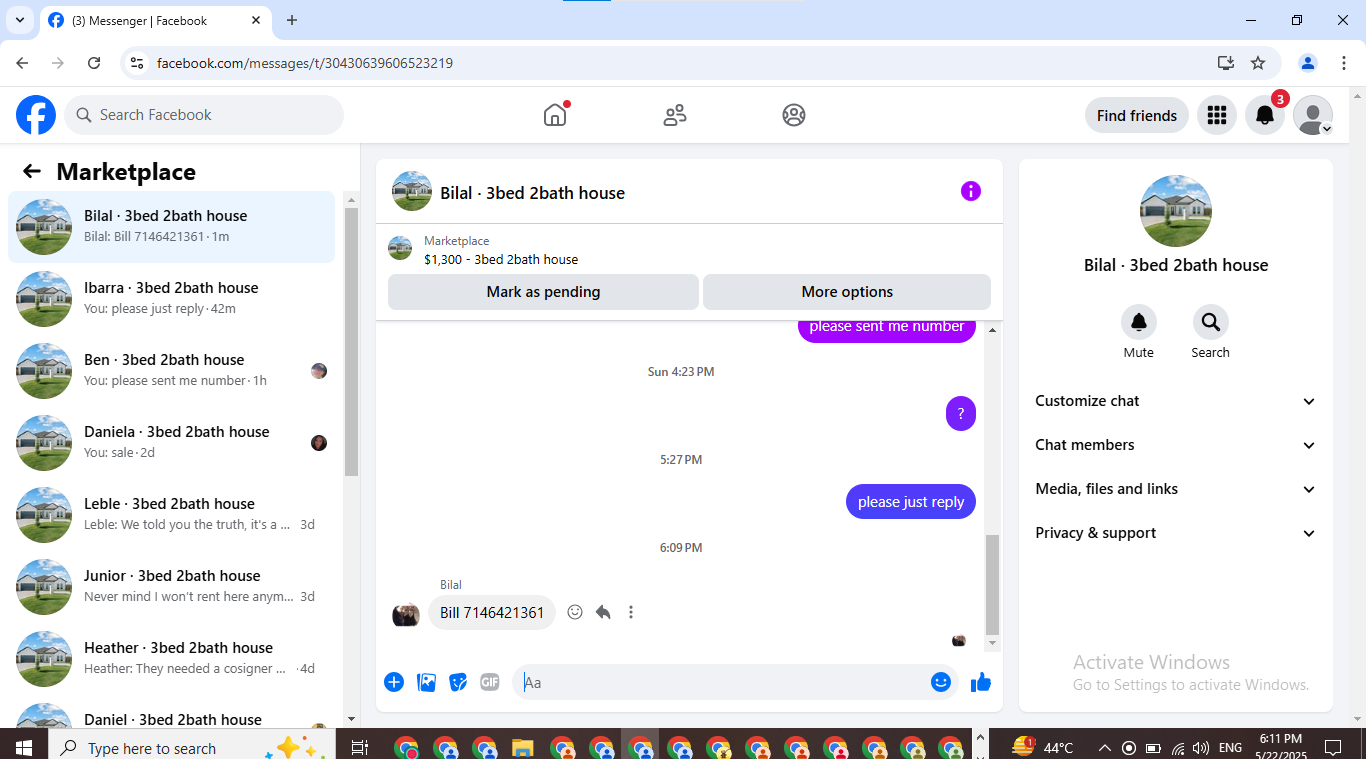Focus the Search Facebook field

coord(204,115)
